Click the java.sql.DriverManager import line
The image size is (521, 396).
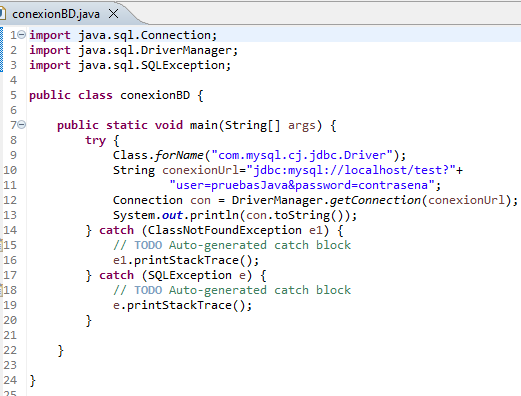134,50
